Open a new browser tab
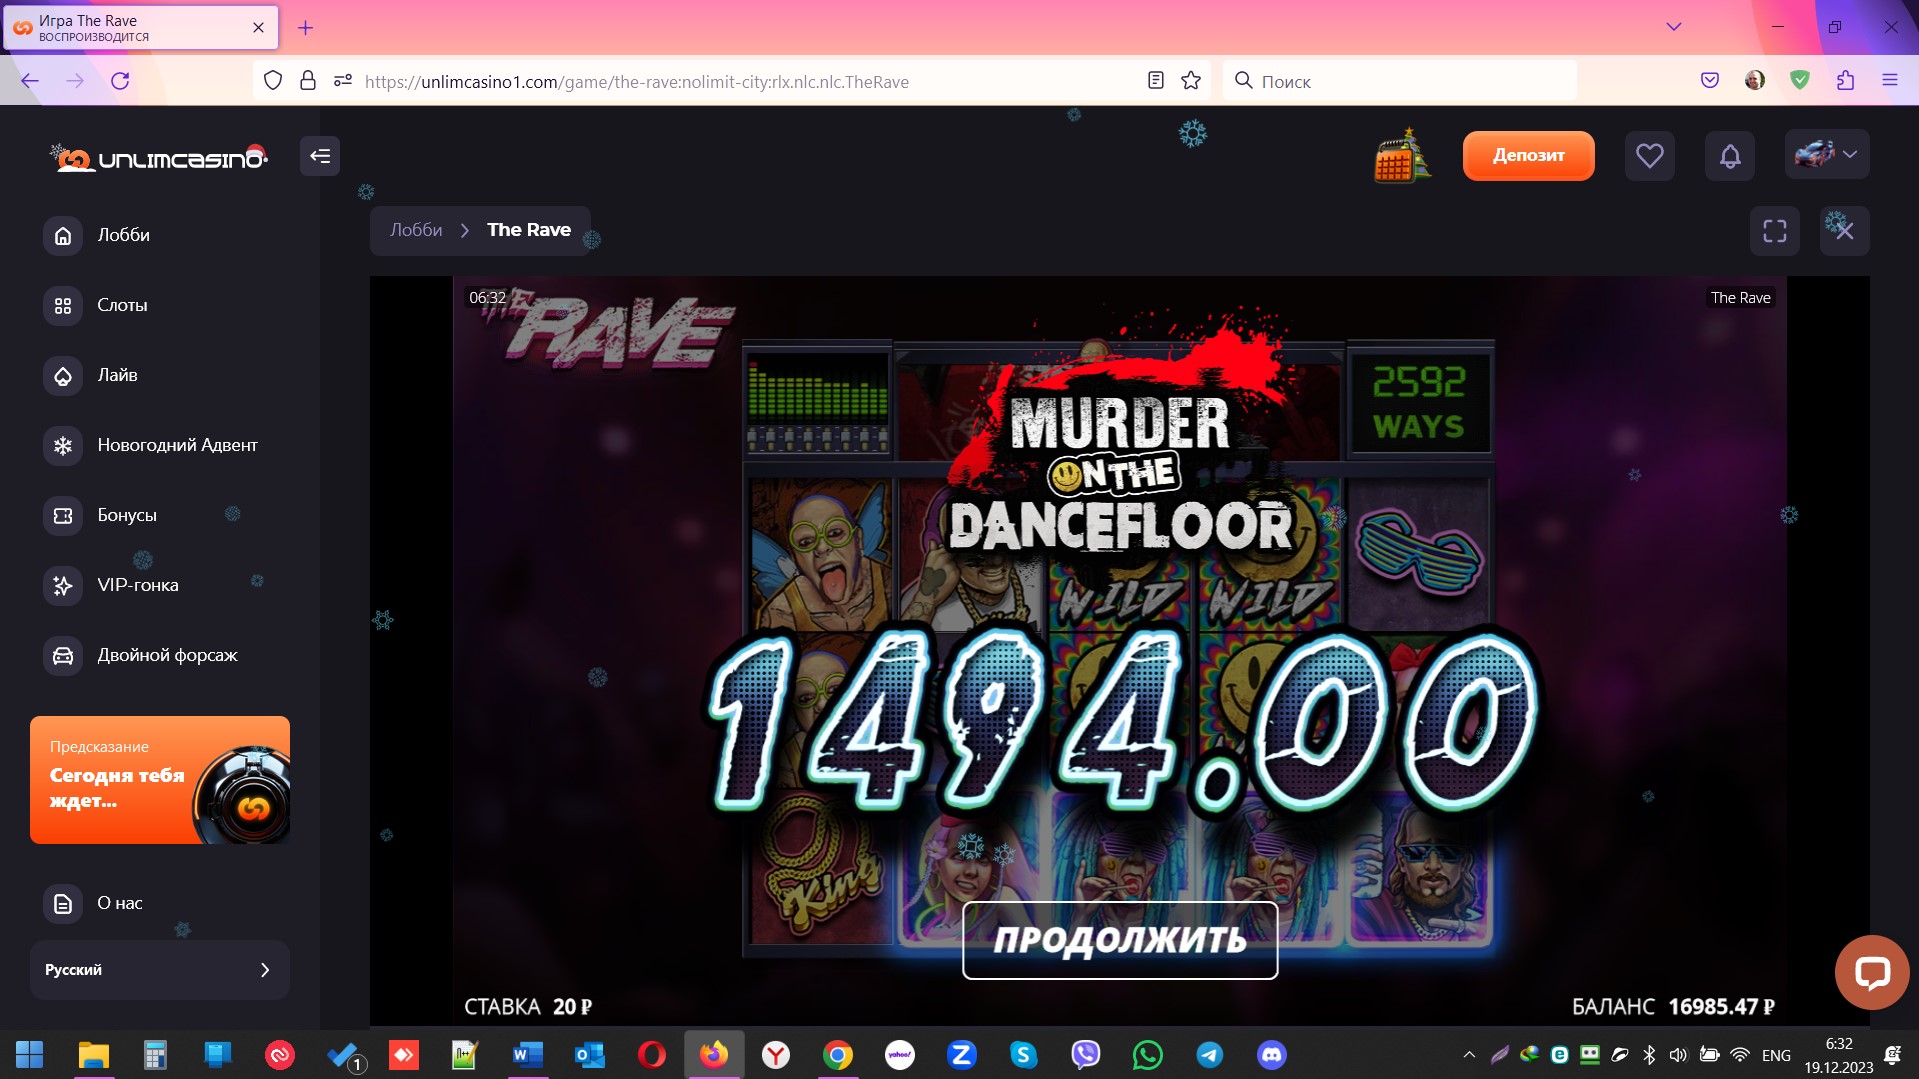Image resolution: width=1919 pixels, height=1079 pixels. pyautogui.click(x=306, y=28)
